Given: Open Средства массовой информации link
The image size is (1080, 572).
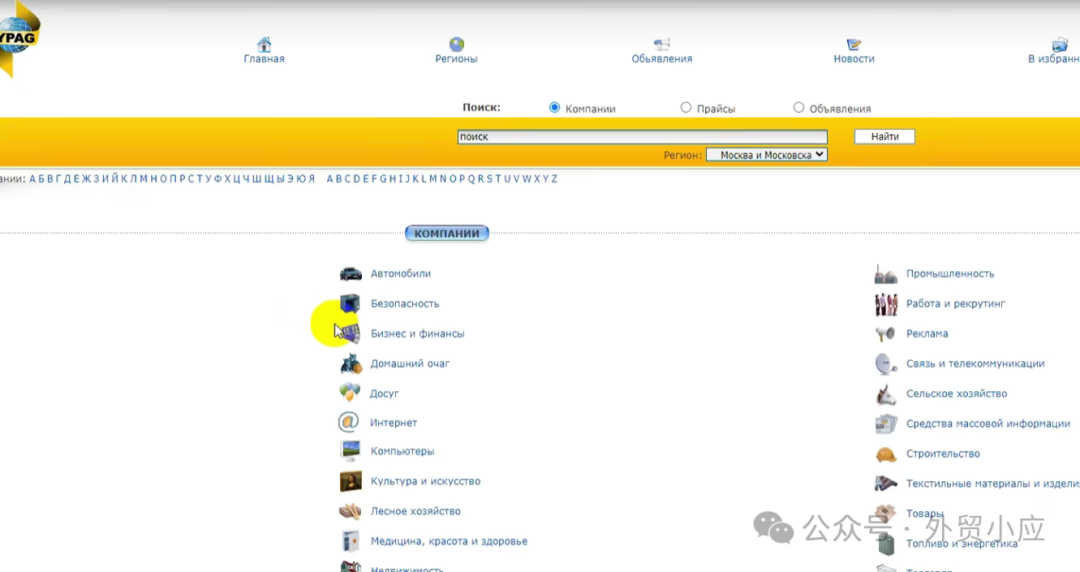Looking at the screenshot, I should click(988, 424).
